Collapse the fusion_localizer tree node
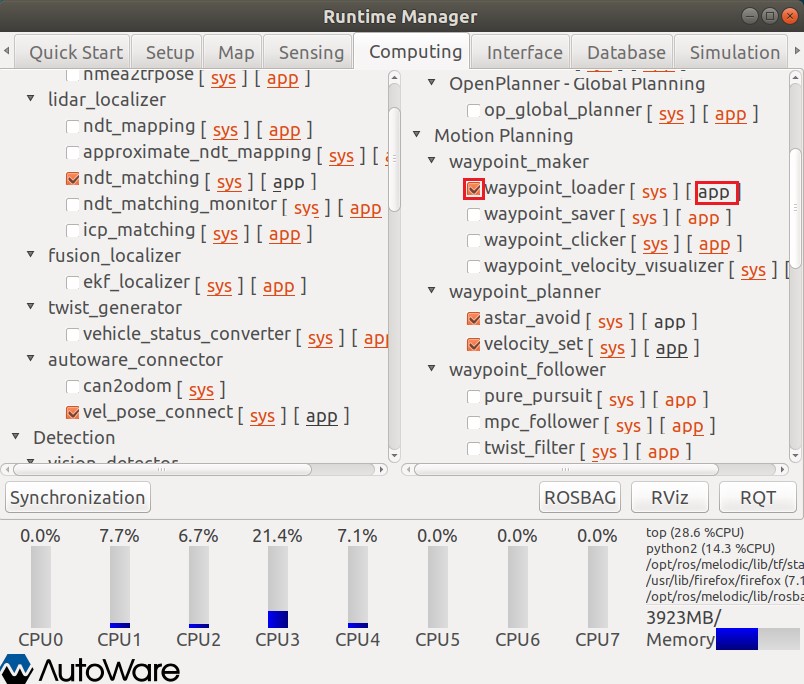 [x=31, y=254]
